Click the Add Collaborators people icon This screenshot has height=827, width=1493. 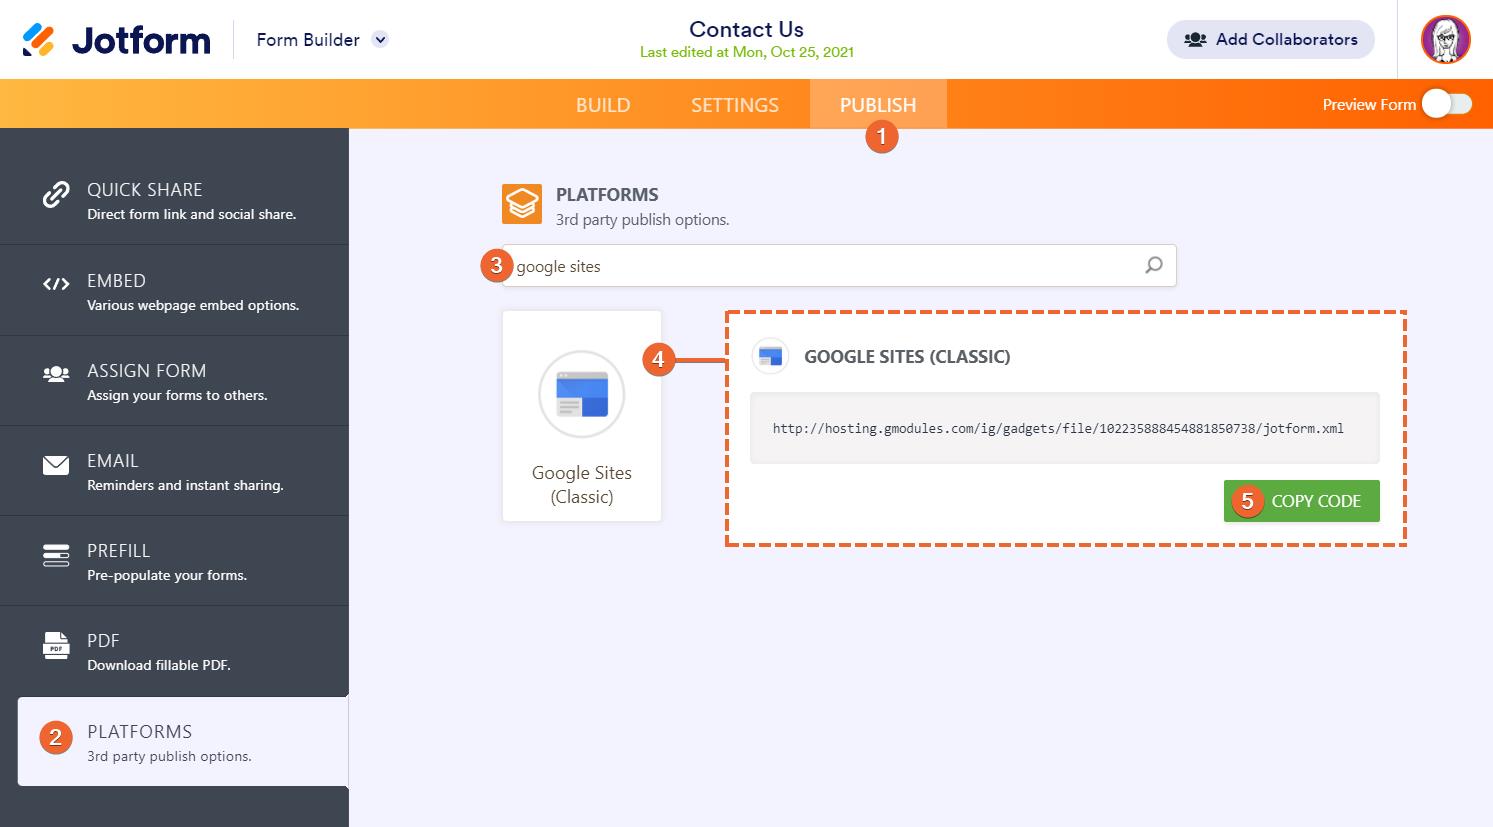pyautogui.click(x=1195, y=40)
